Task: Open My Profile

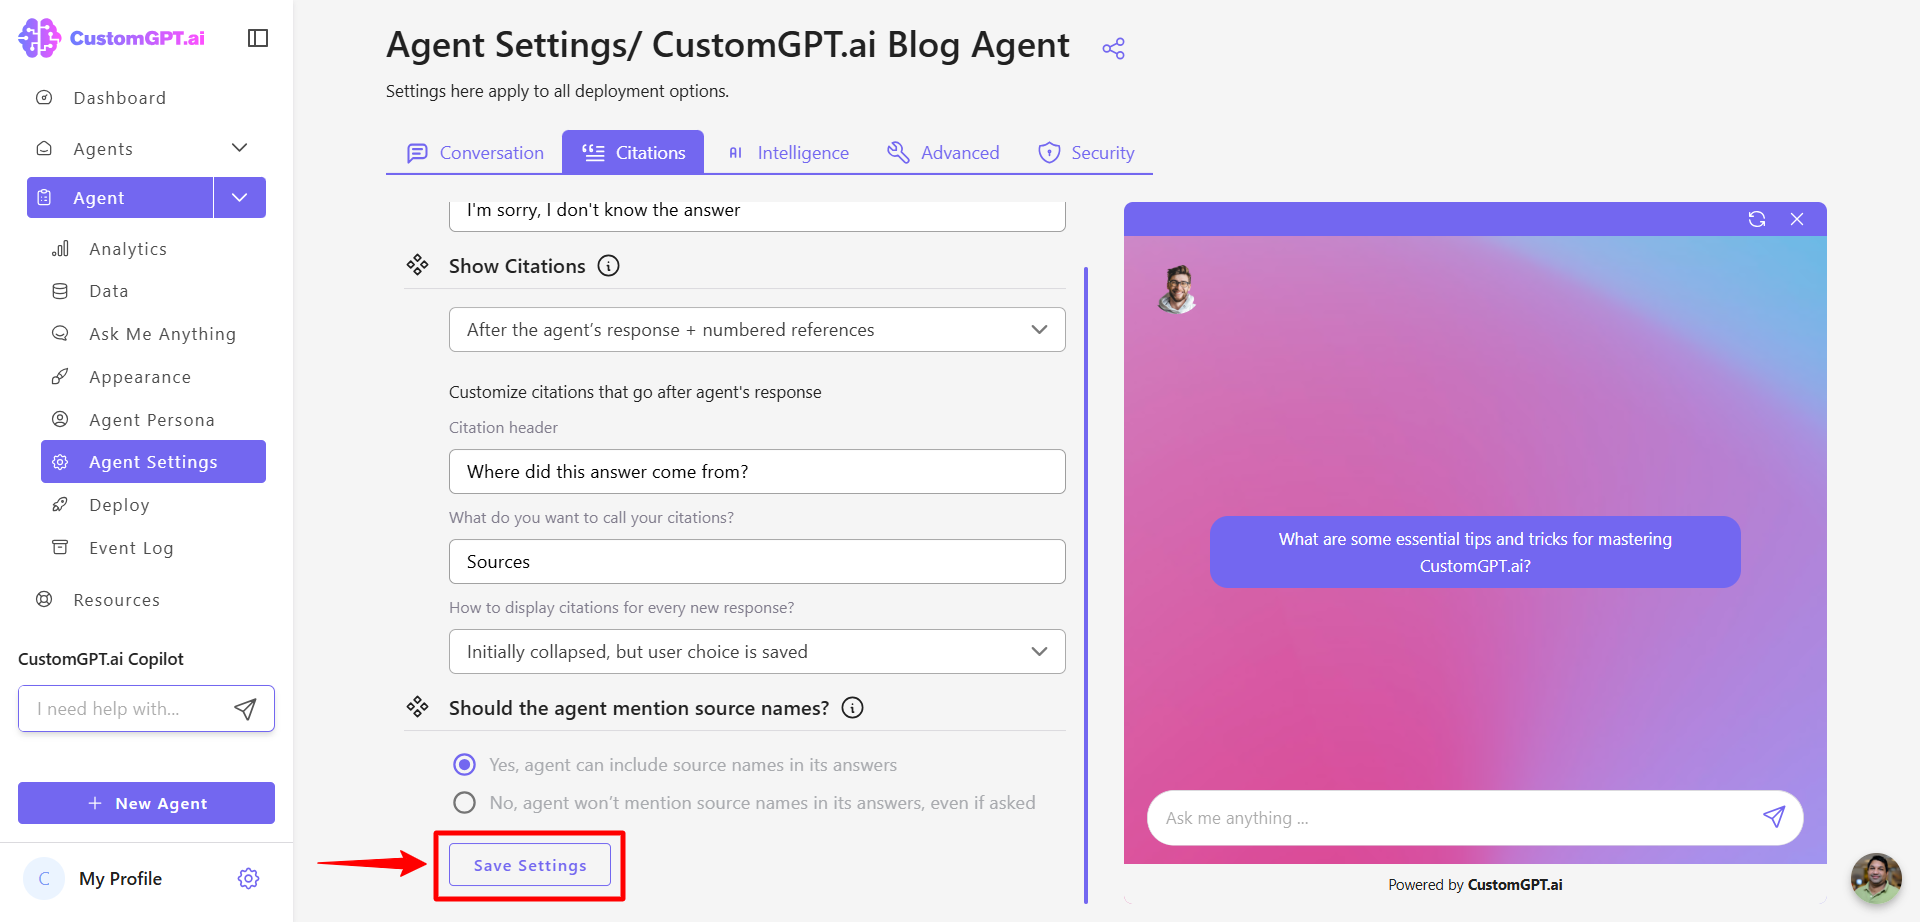Action: click(120, 879)
